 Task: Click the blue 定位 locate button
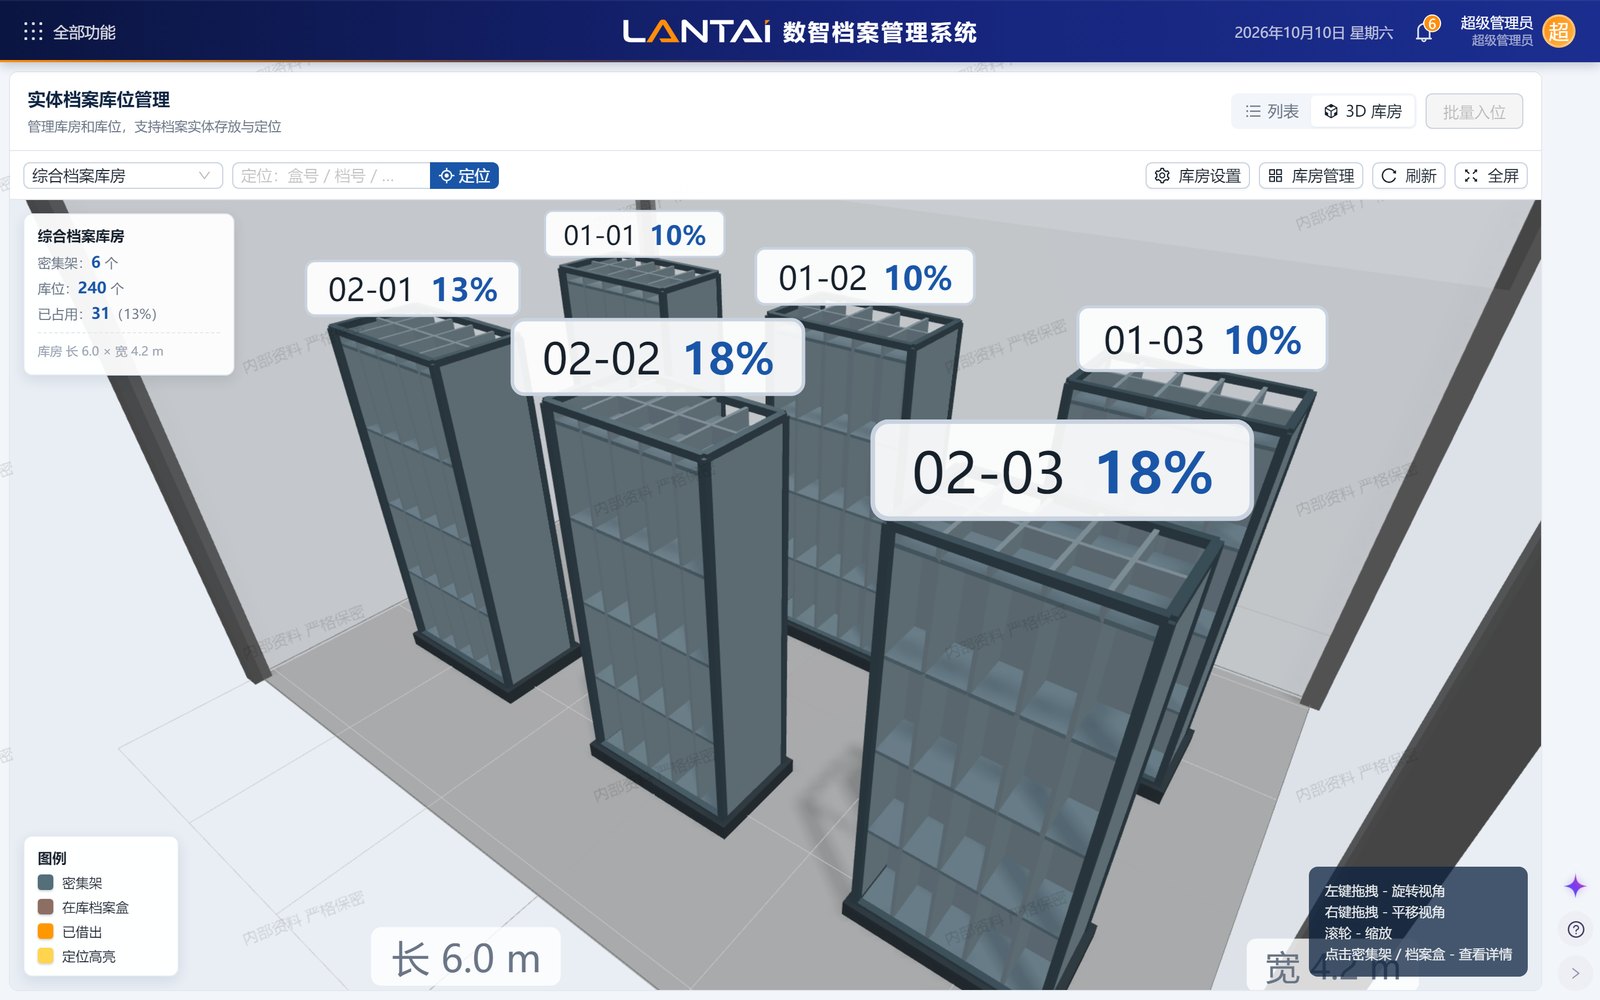coord(464,176)
